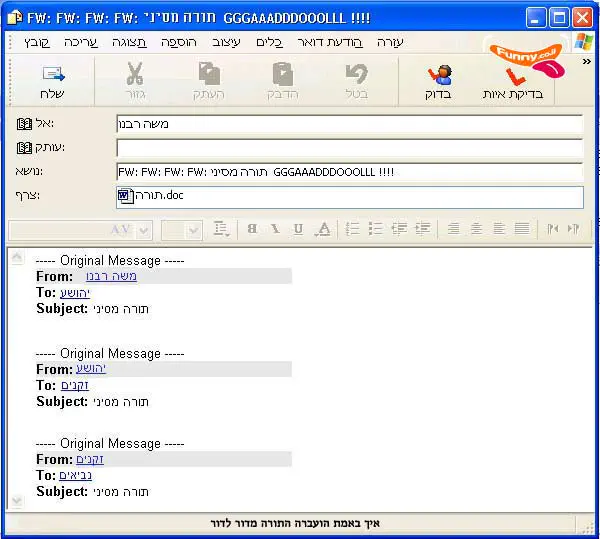Click the משה רבנו sender link
The image size is (600, 539).
111,276
